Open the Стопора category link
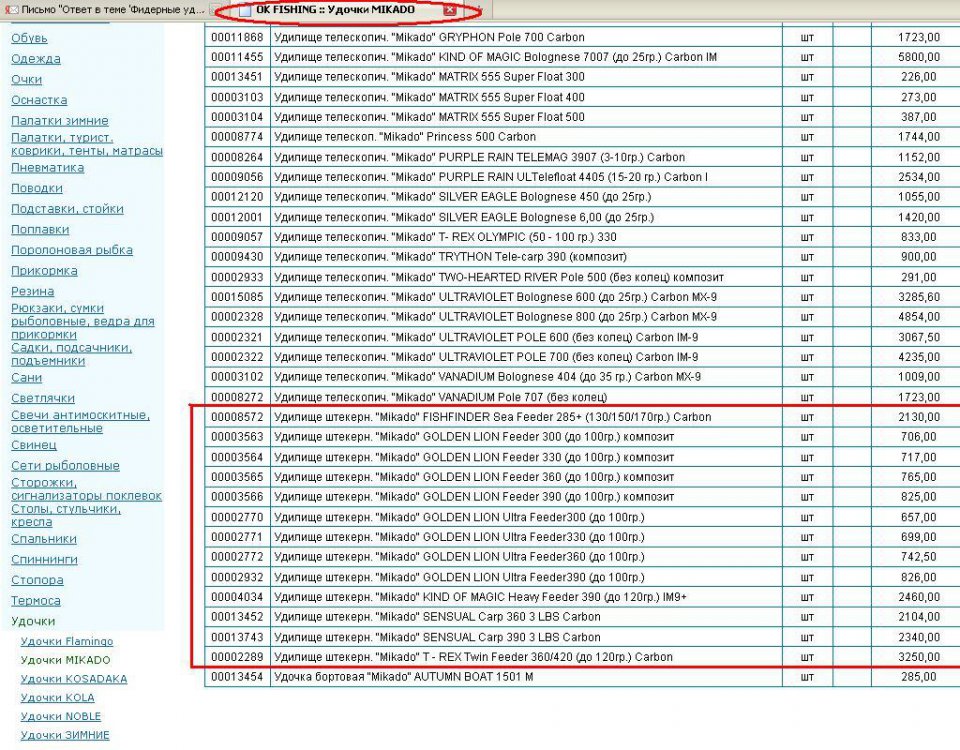 (37, 580)
